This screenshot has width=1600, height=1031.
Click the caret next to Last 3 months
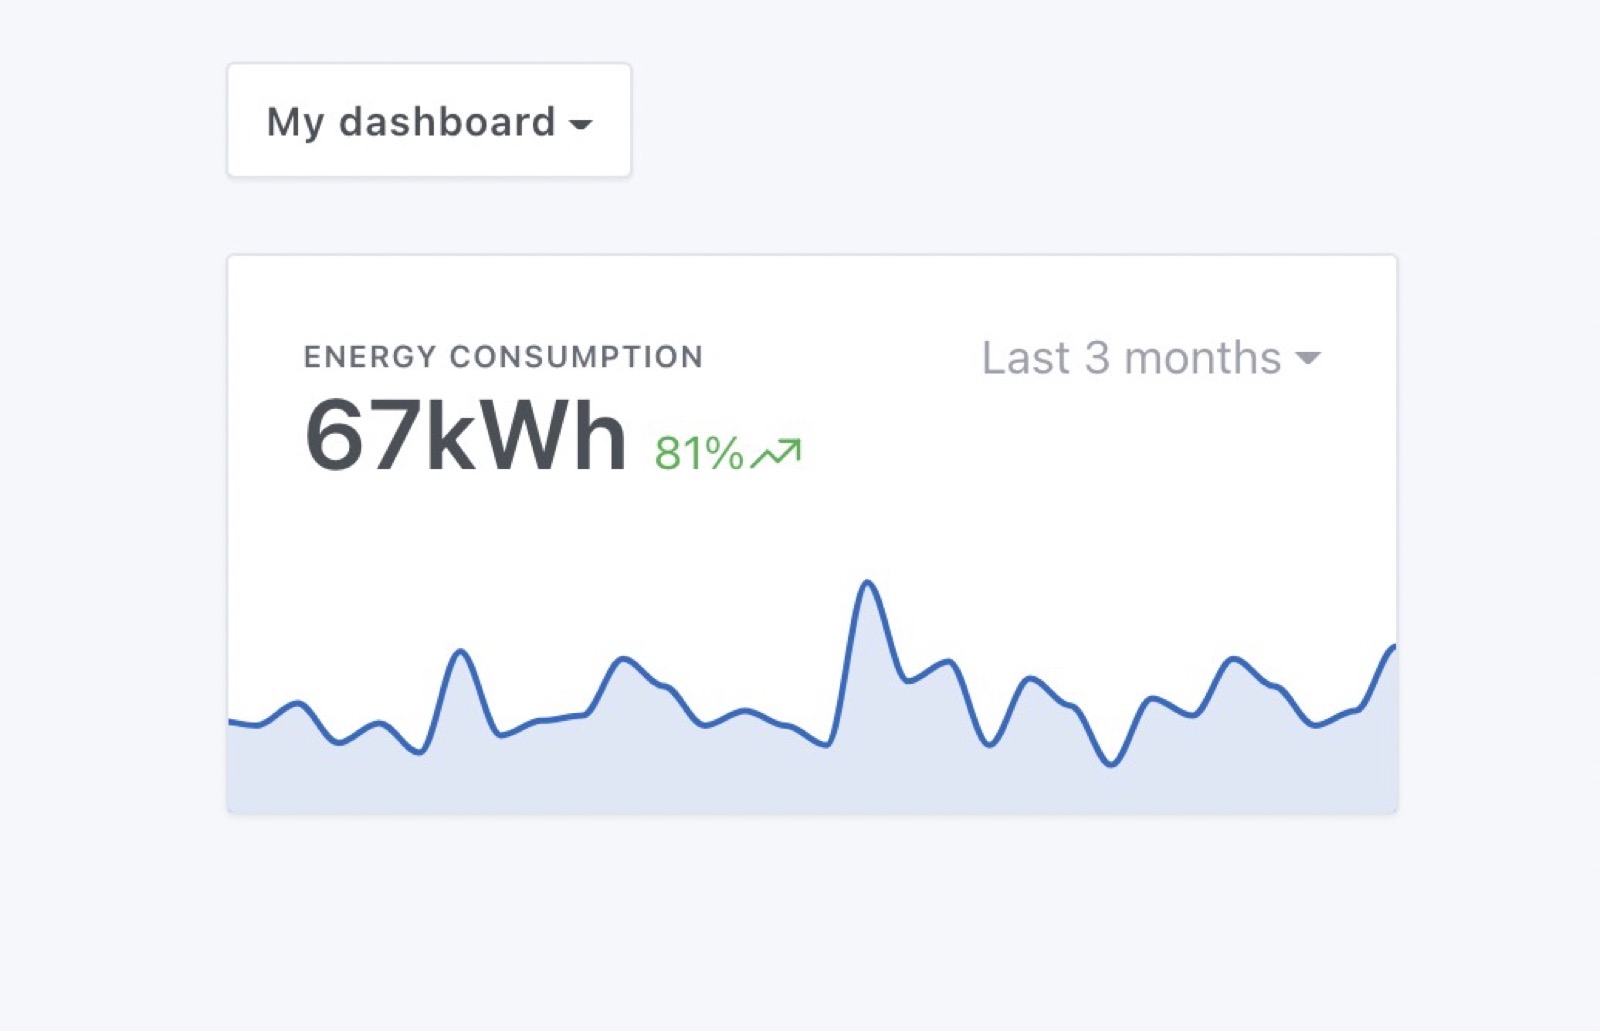click(x=1308, y=358)
